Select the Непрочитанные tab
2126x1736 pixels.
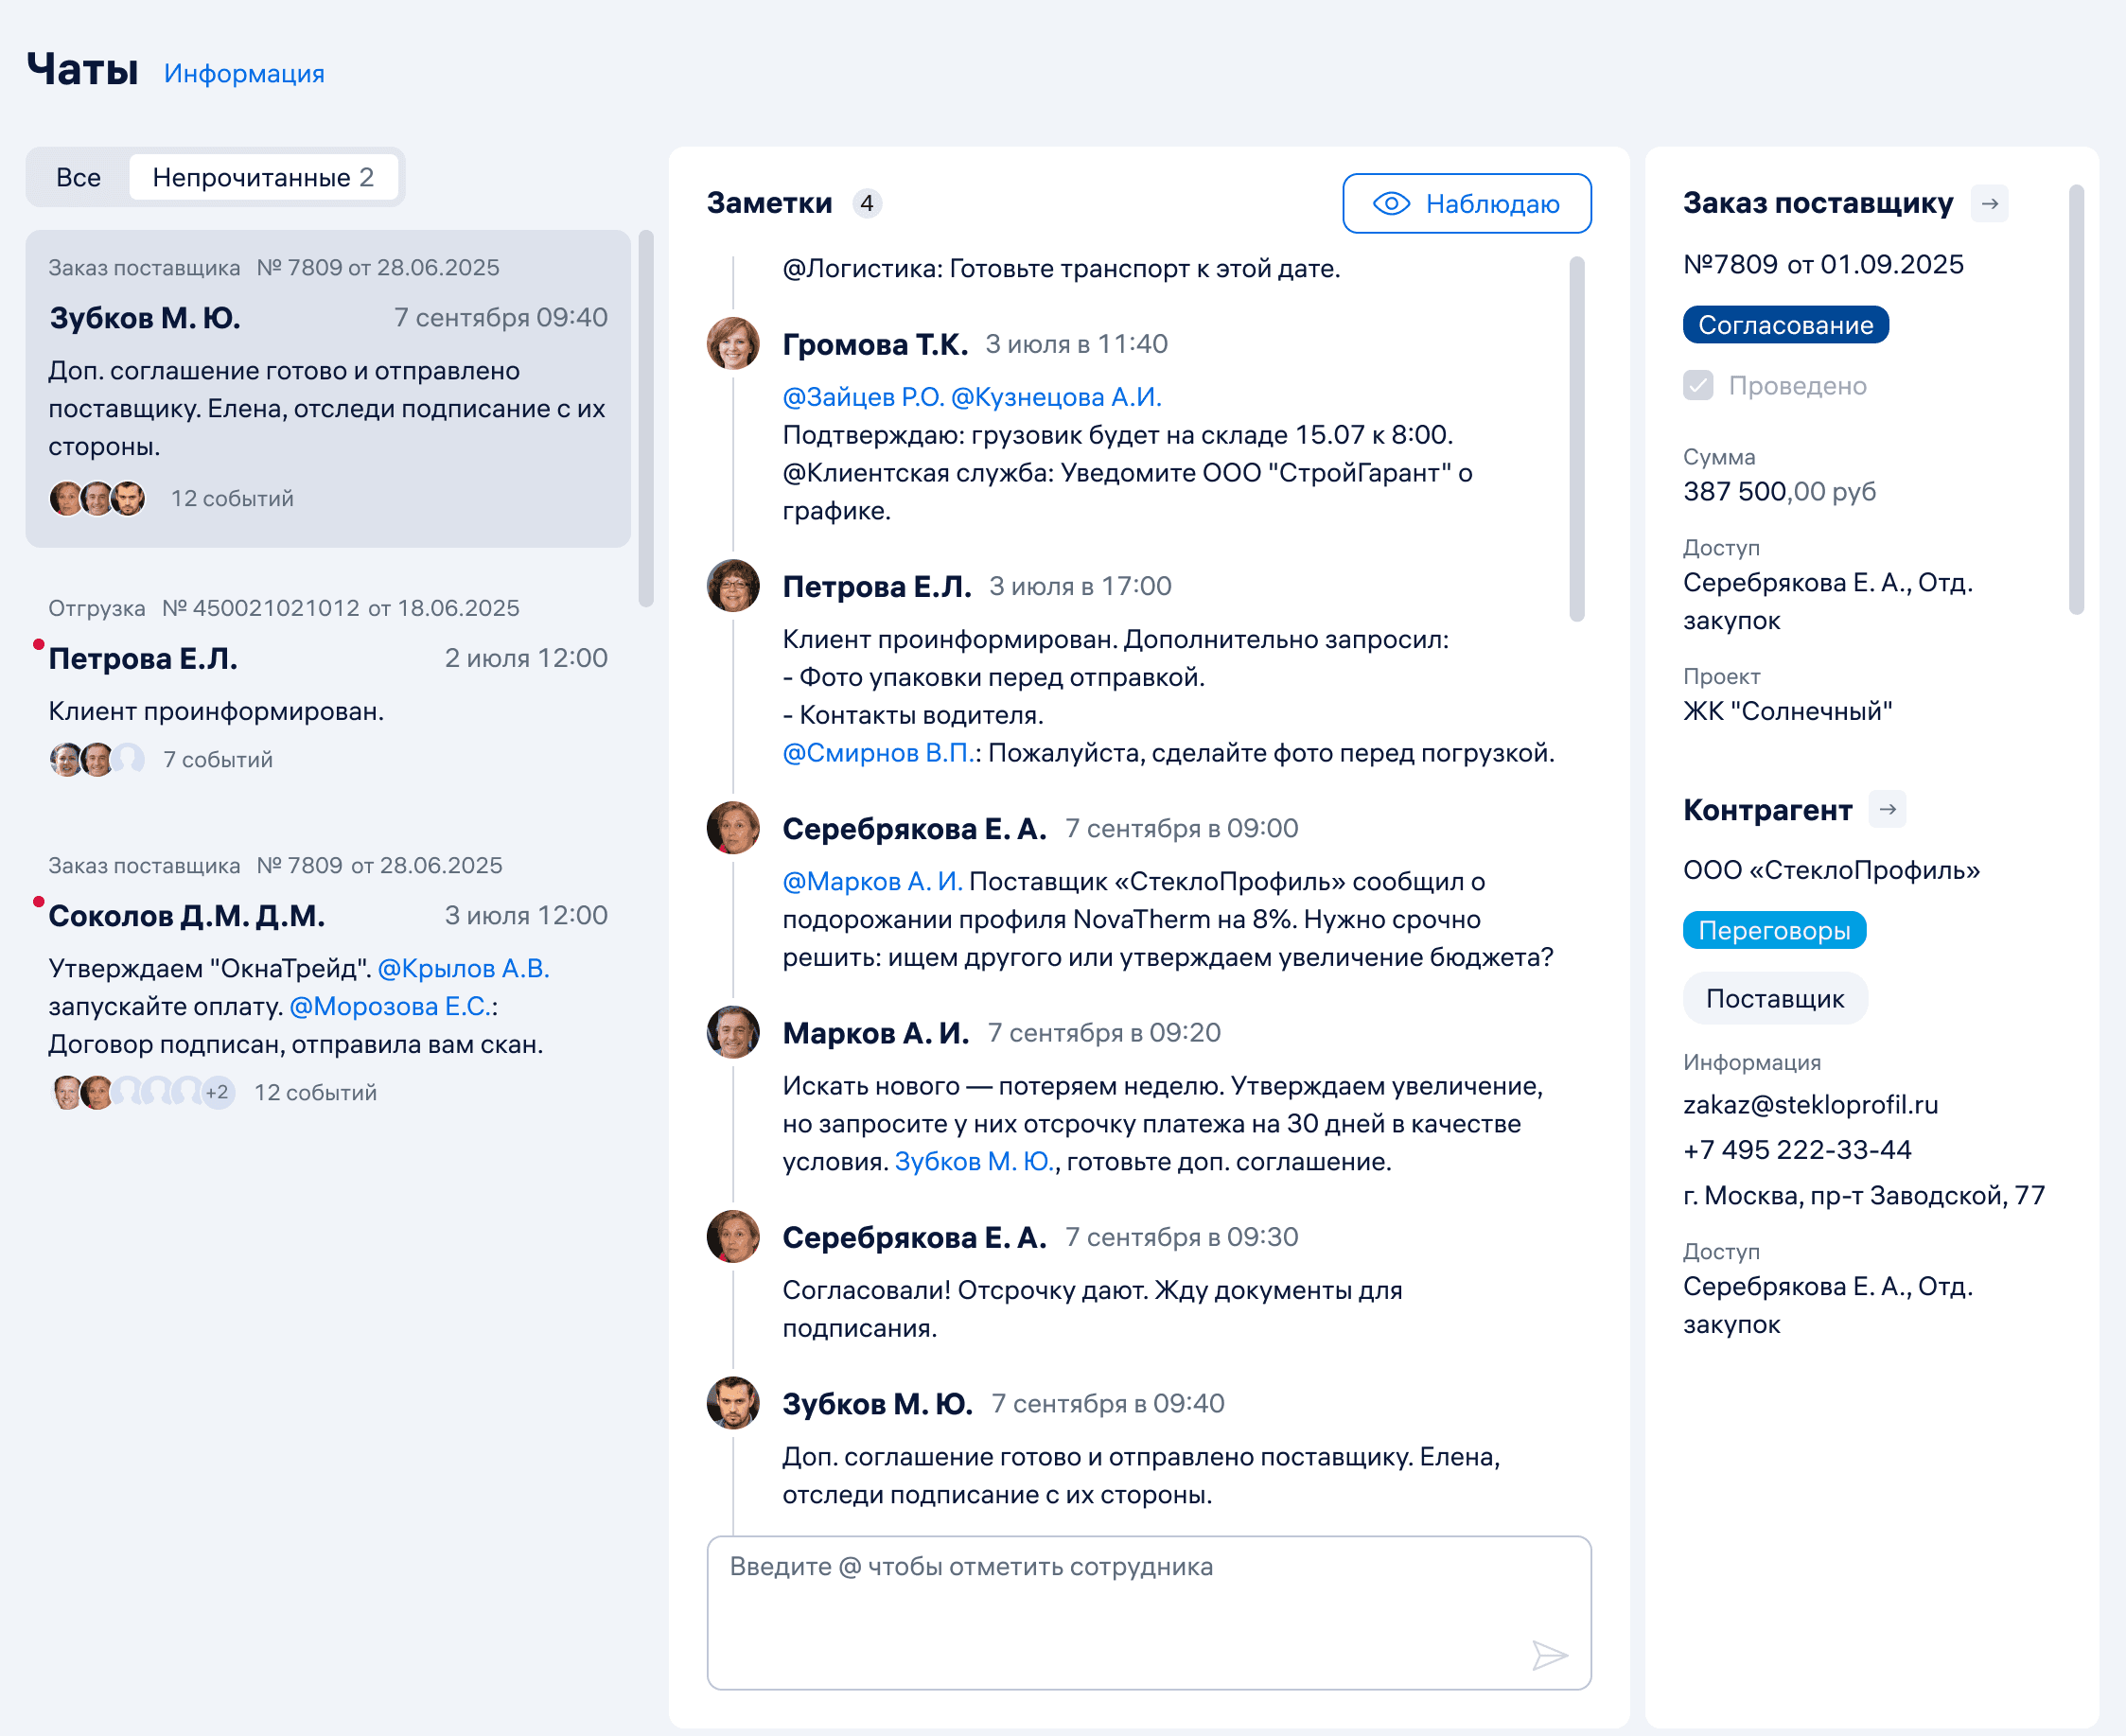tap(263, 177)
